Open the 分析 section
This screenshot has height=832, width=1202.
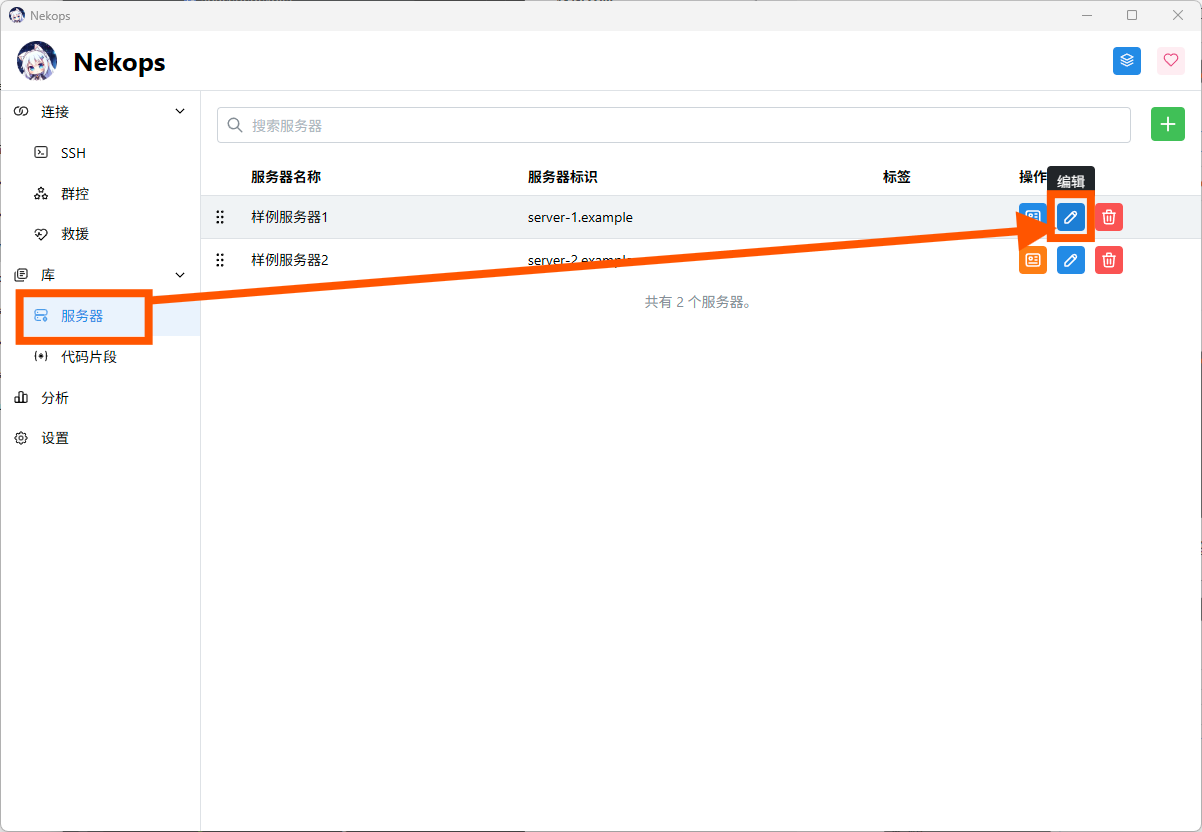point(55,398)
